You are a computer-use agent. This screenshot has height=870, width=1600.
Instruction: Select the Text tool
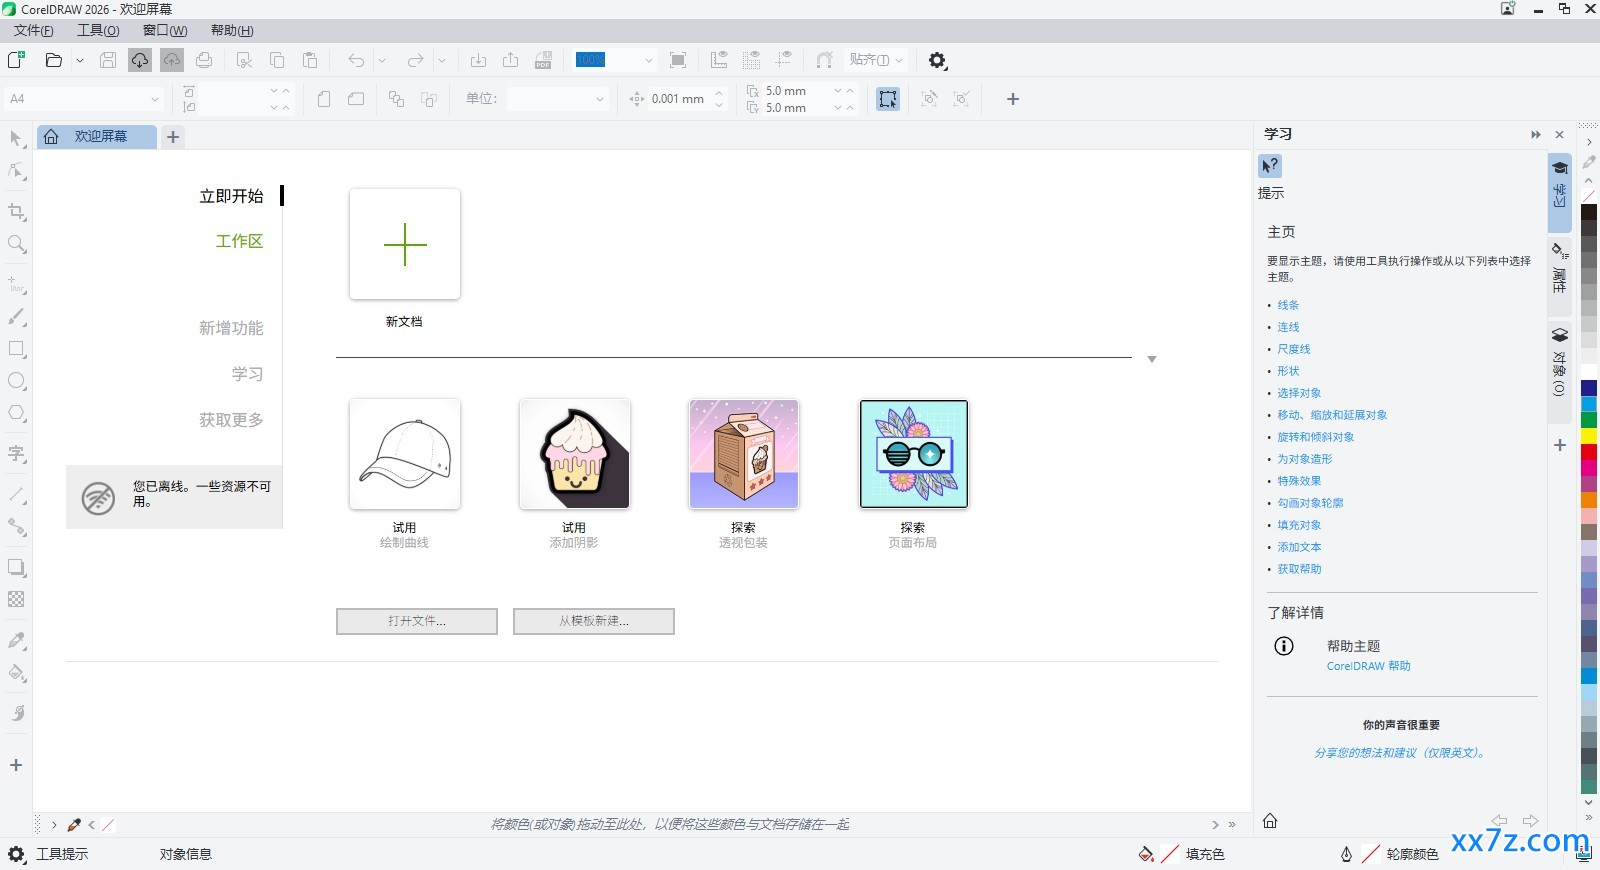pyautogui.click(x=16, y=454)
